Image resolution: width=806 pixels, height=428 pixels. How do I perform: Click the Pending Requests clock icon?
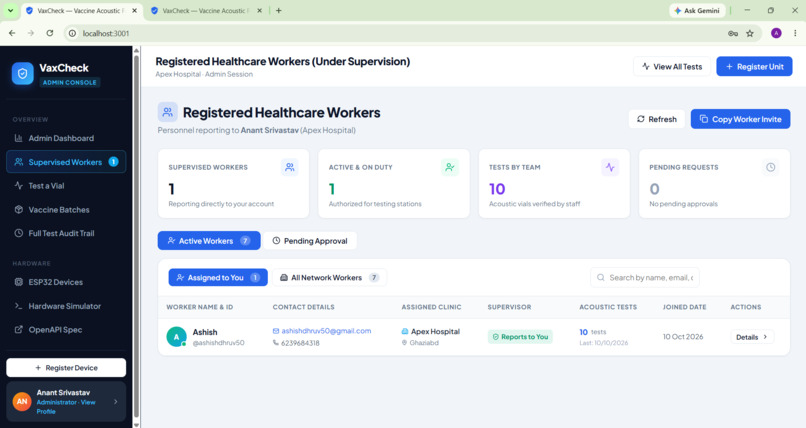771,167
